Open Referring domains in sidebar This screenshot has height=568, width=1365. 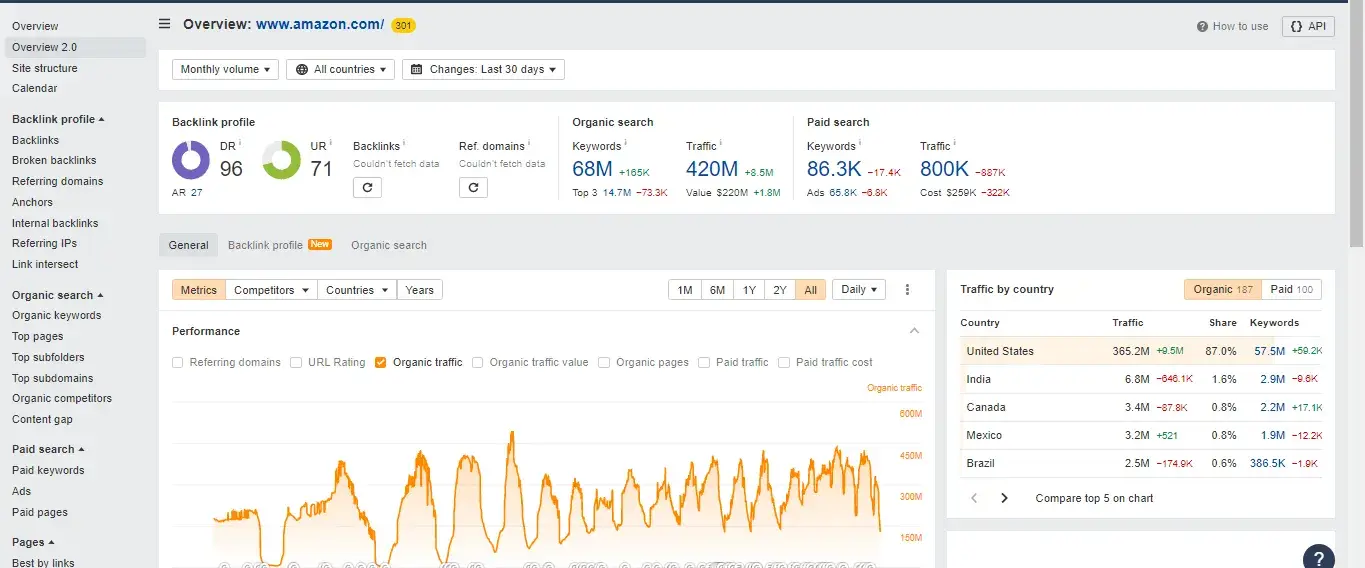[x=58, y=181]
